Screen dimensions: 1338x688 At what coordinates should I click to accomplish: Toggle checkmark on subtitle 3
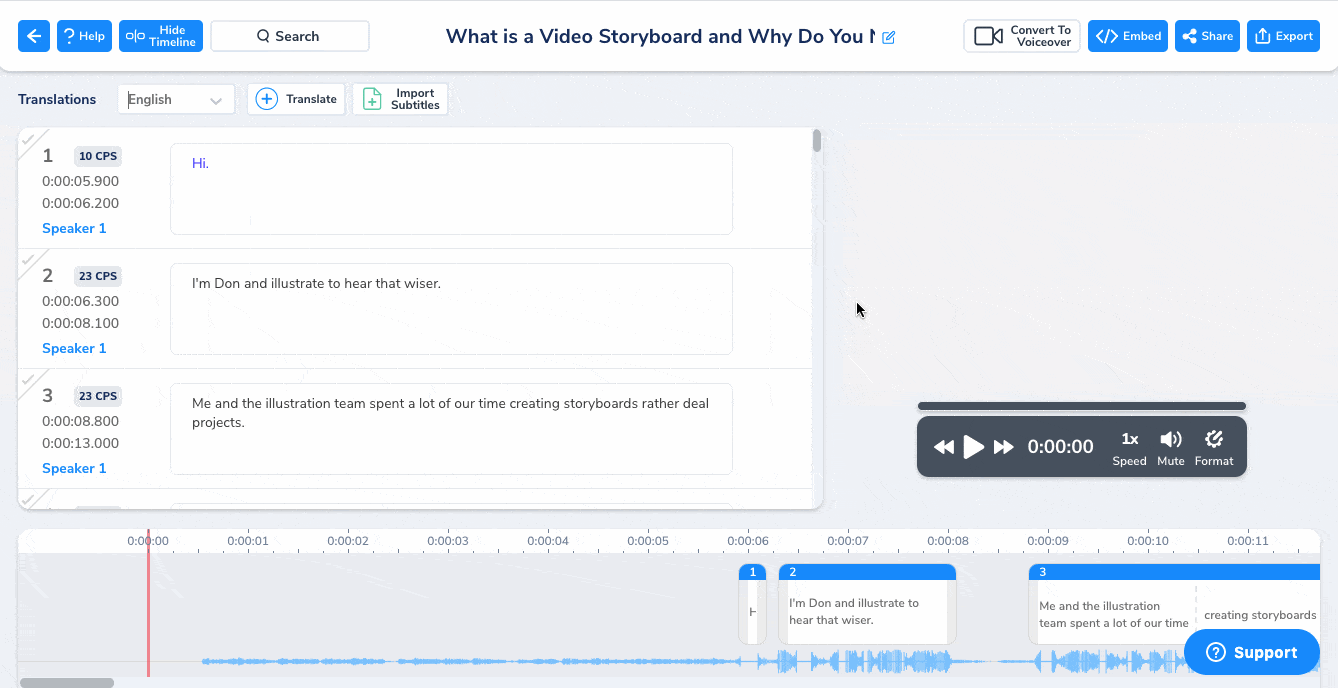click(x=29, y=379)
